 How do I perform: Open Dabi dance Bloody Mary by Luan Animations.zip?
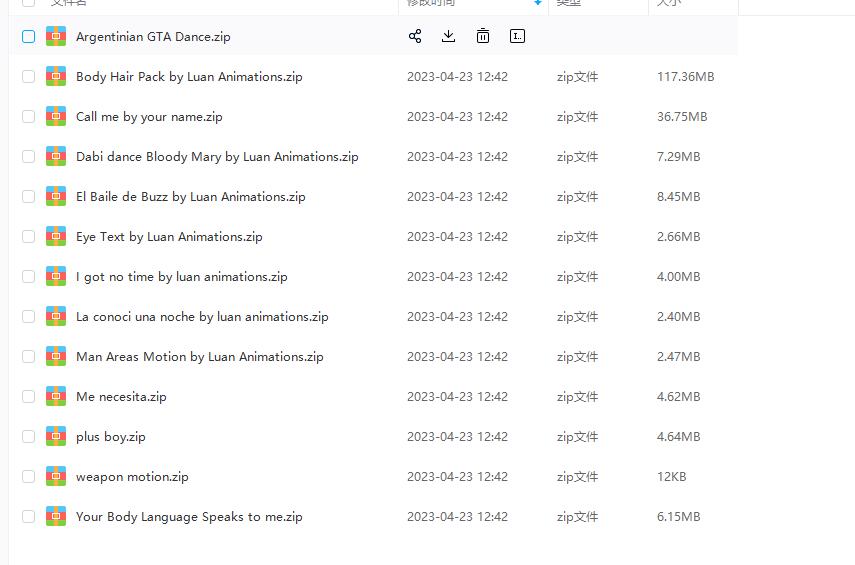[216, 157]
